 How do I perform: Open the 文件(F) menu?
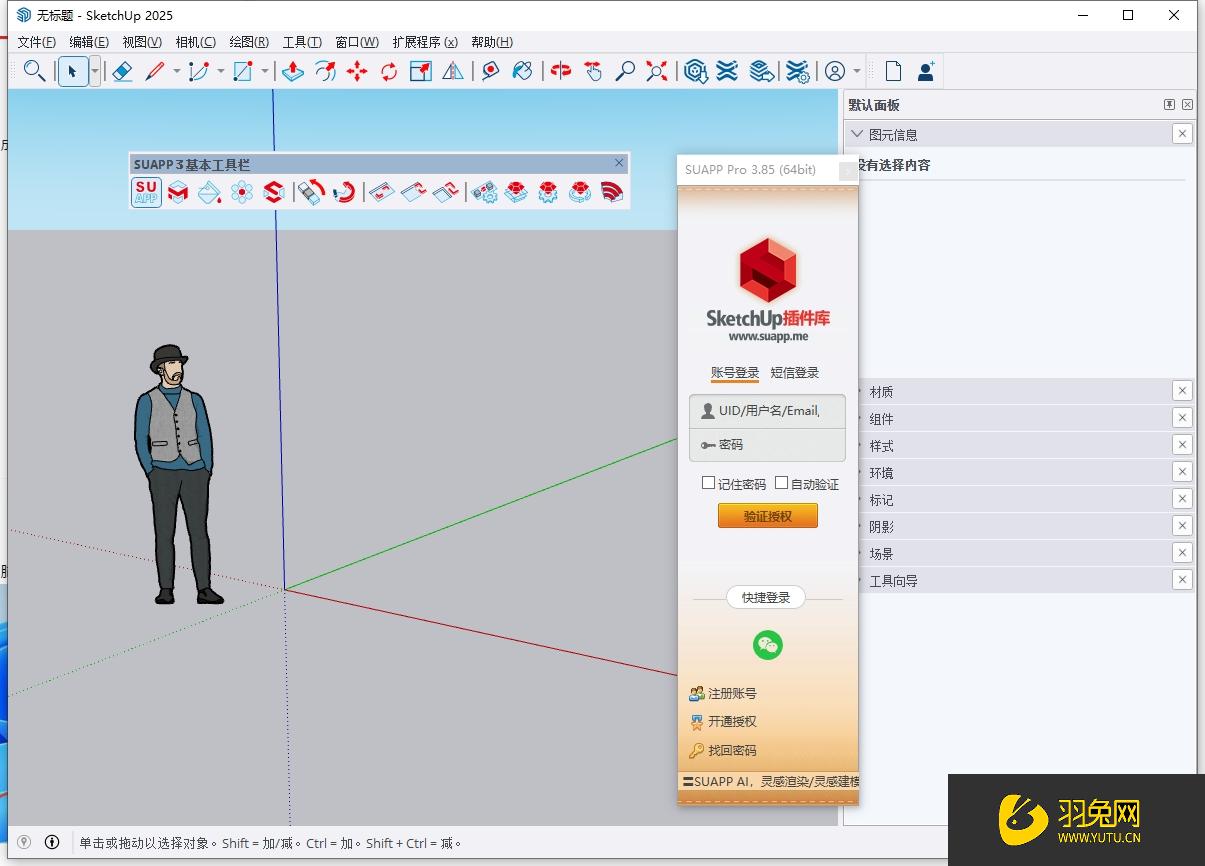point(37,42)
